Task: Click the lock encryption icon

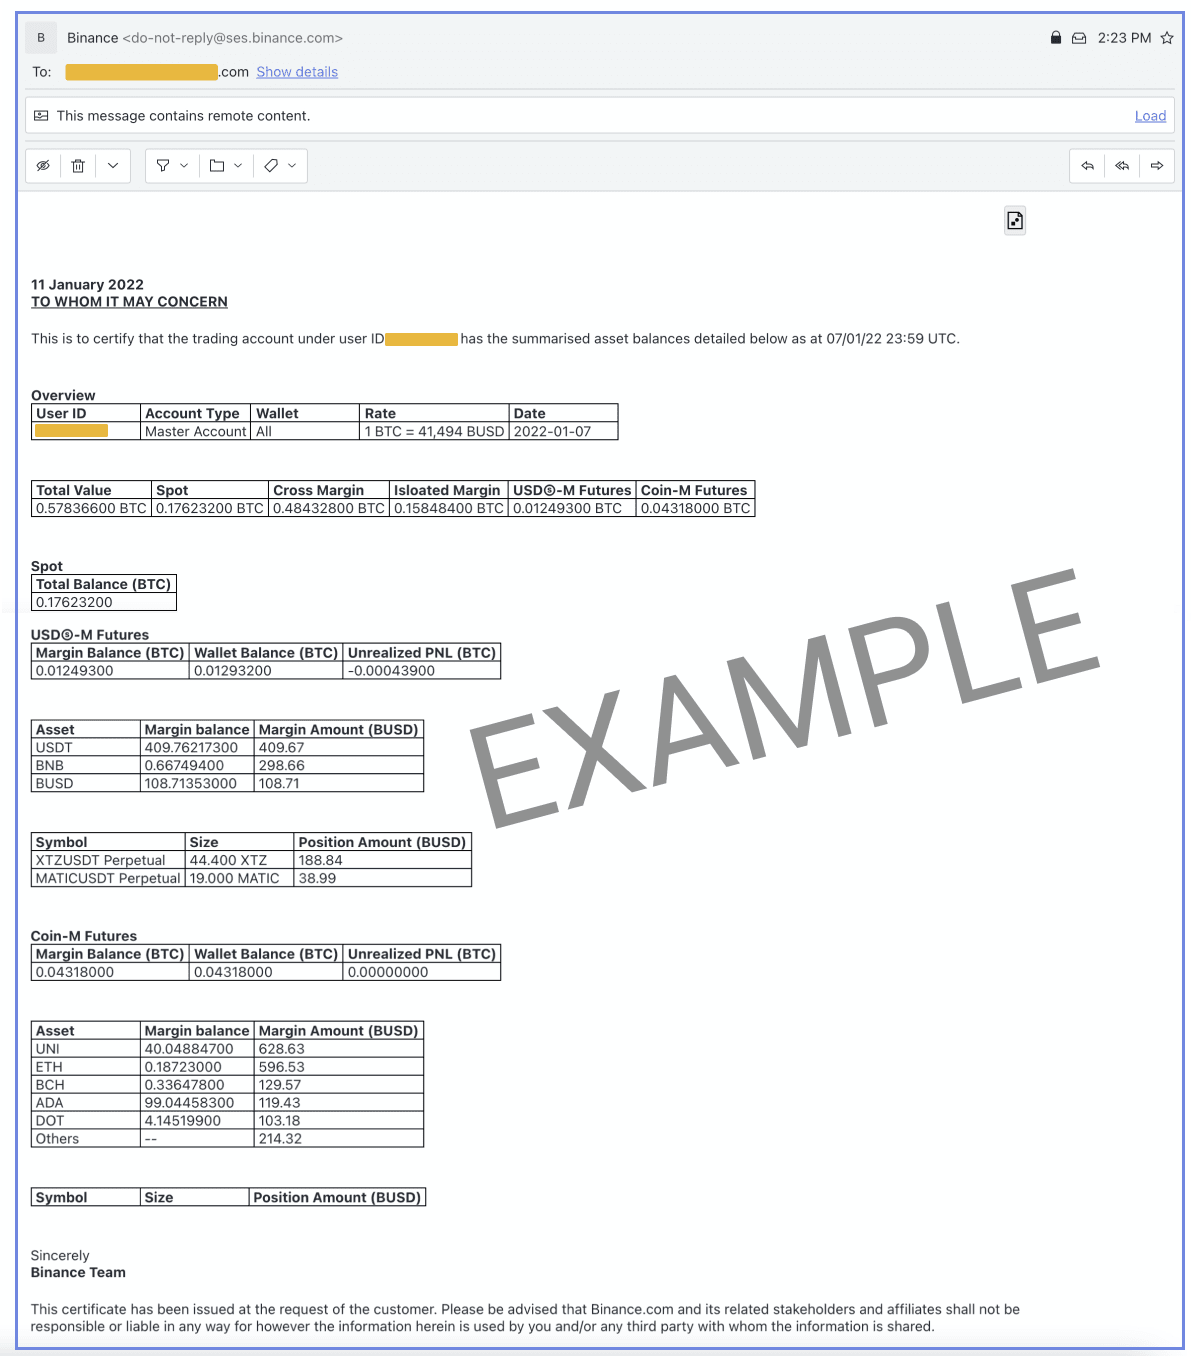Action: tap(1055, 38)
